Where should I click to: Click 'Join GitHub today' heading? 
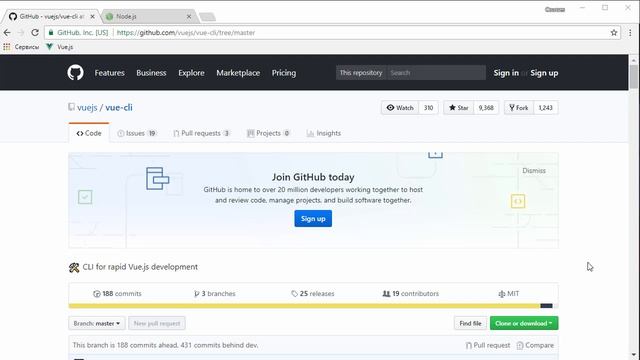[313, 177]
